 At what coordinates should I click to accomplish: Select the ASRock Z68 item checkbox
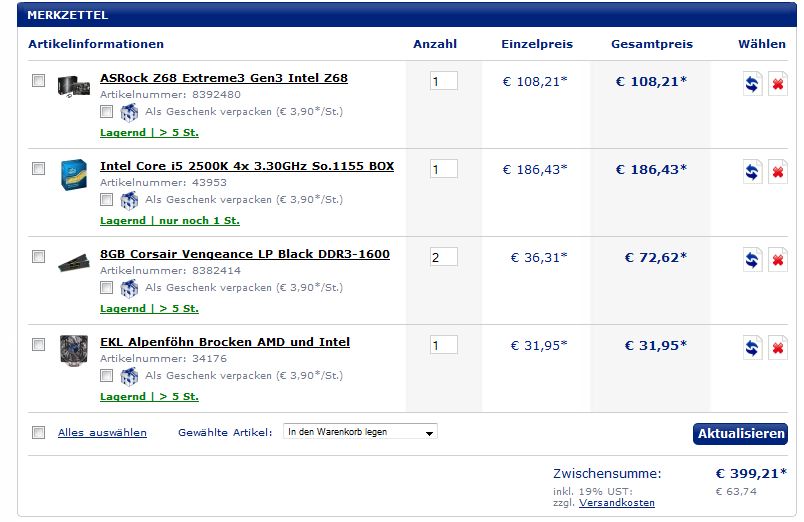[38, 81]
